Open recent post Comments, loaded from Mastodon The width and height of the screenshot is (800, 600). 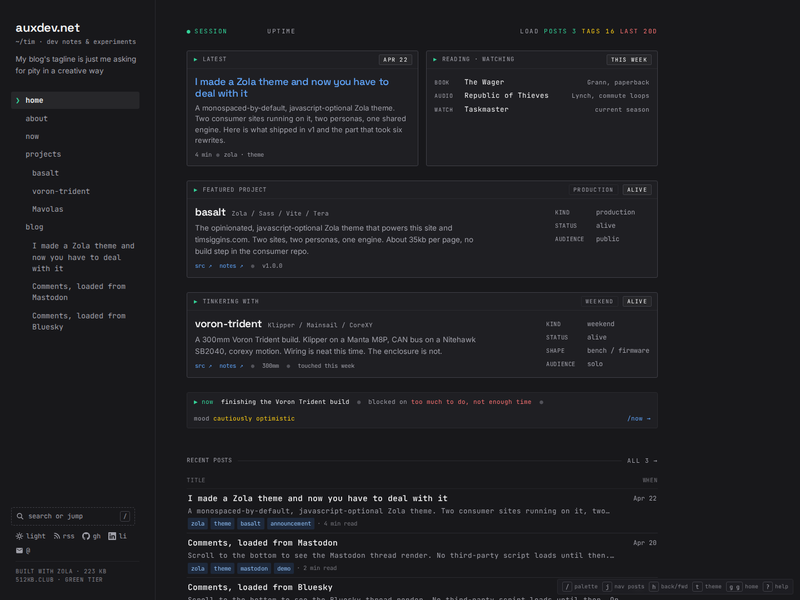[x=262, y=543]
